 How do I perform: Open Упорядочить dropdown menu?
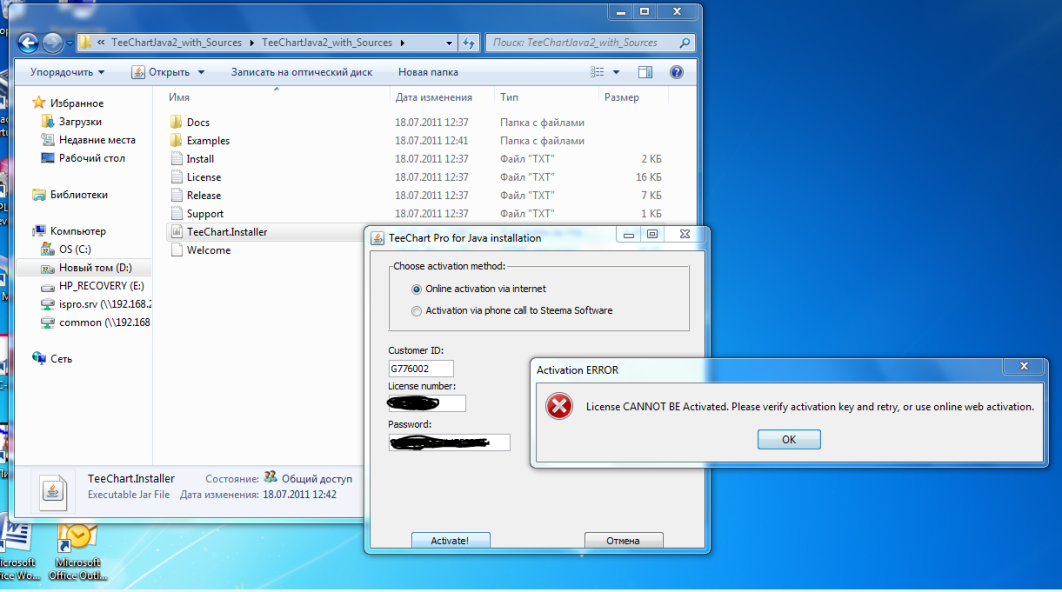point(67,72)
